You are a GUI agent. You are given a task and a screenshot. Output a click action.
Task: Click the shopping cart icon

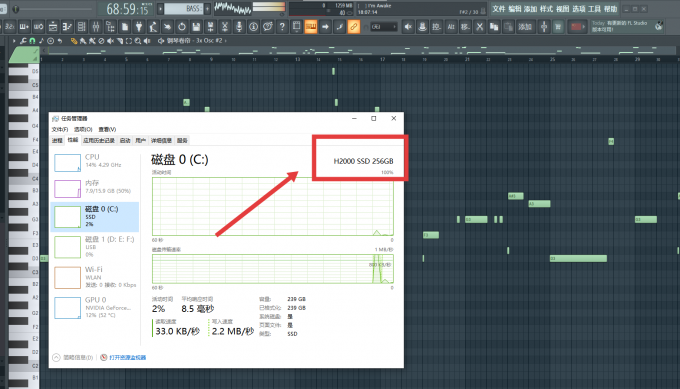pyautogui.click(x=558, y=27)
